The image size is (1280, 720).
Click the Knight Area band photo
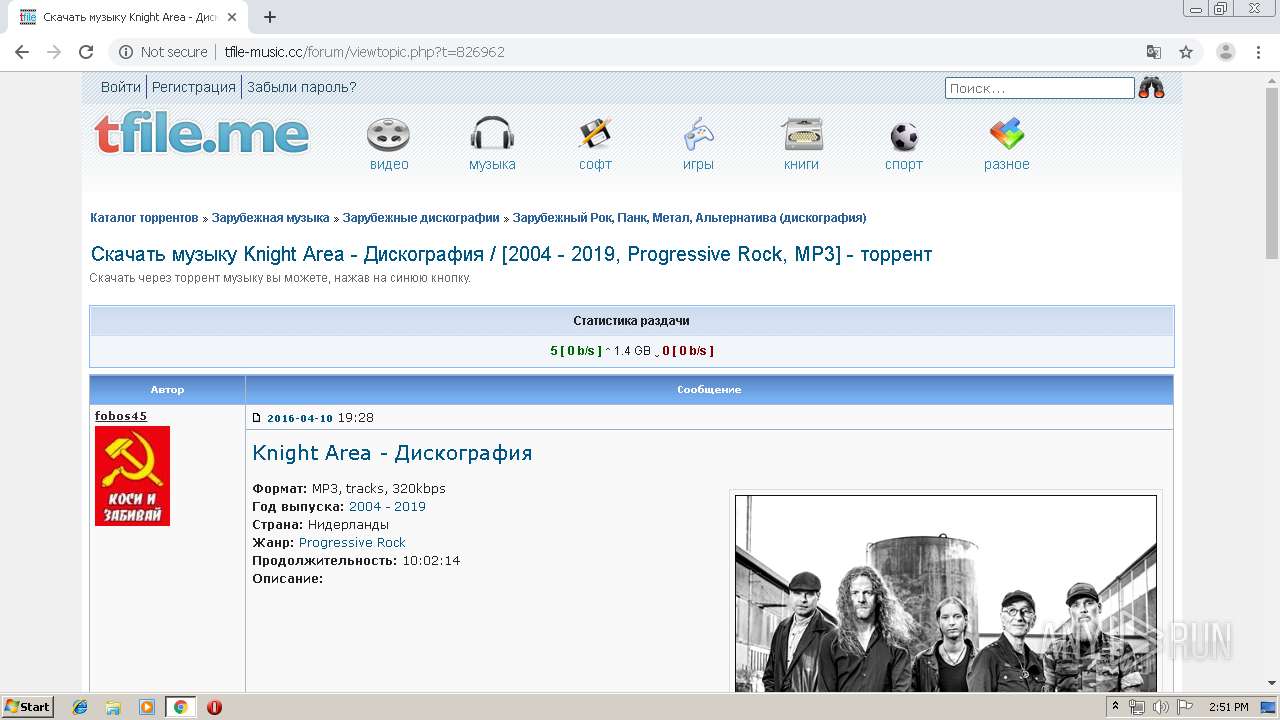pyautogui.click(x=946, y=592)
